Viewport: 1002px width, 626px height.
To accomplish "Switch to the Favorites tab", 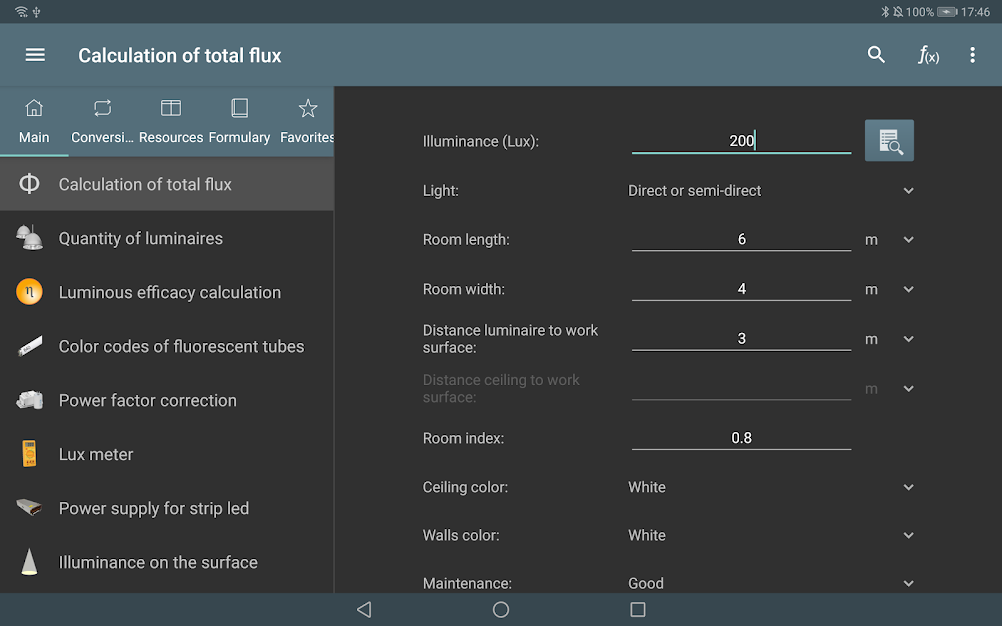I will pyautogui.click(x=306, y=121).
